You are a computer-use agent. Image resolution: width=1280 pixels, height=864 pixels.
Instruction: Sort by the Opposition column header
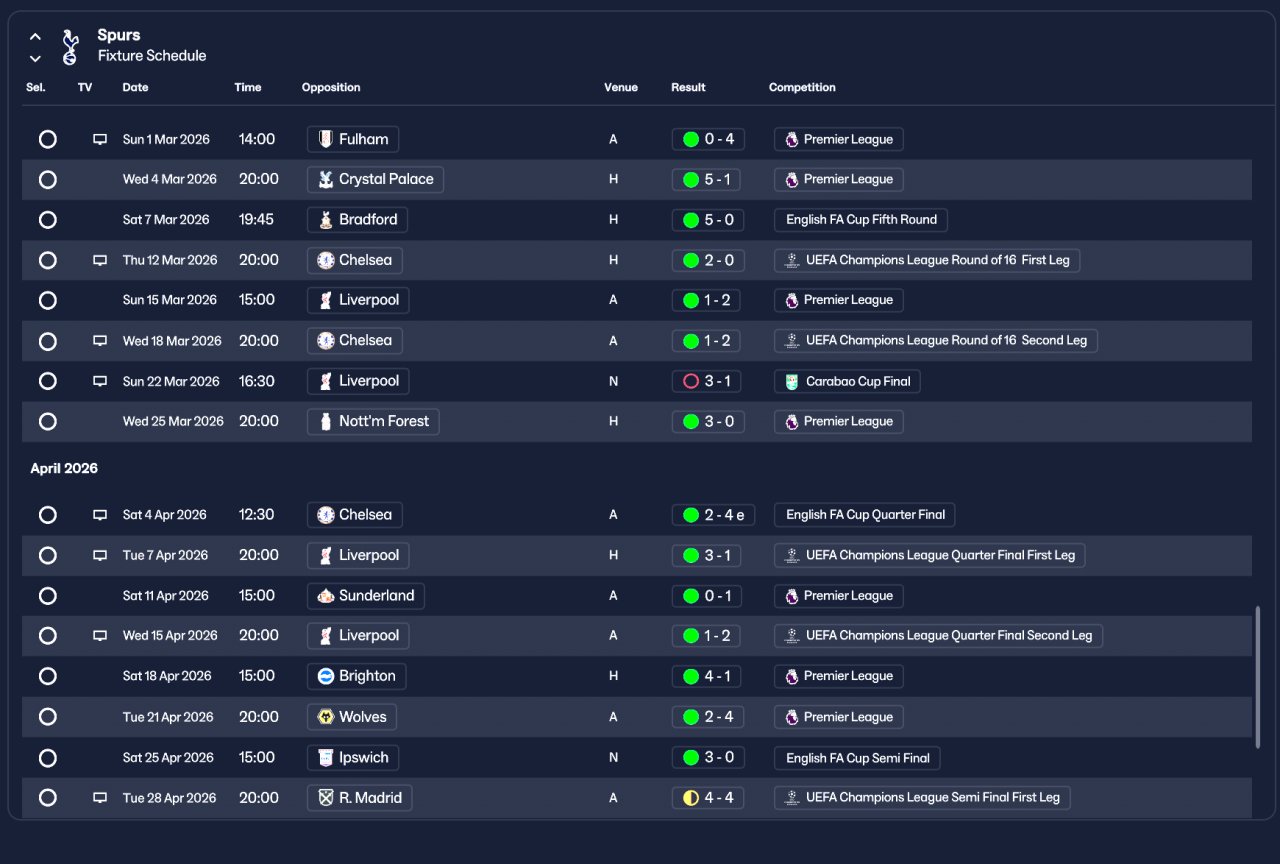(x=331, y=87)
